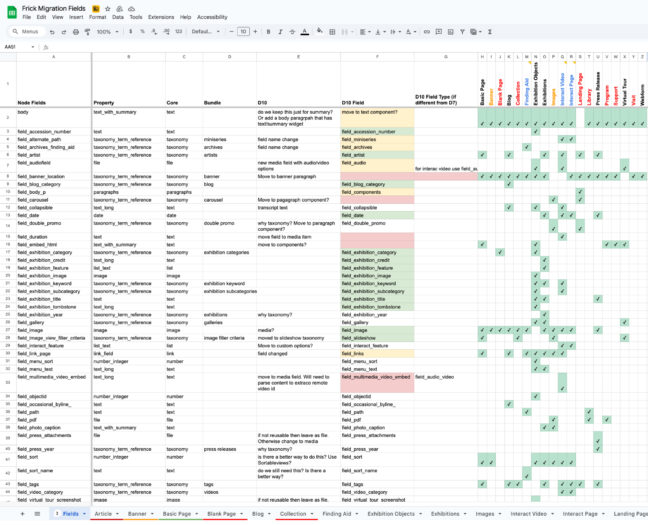
Task: Open text rotation dropdown
Action: tap(411, 32)
